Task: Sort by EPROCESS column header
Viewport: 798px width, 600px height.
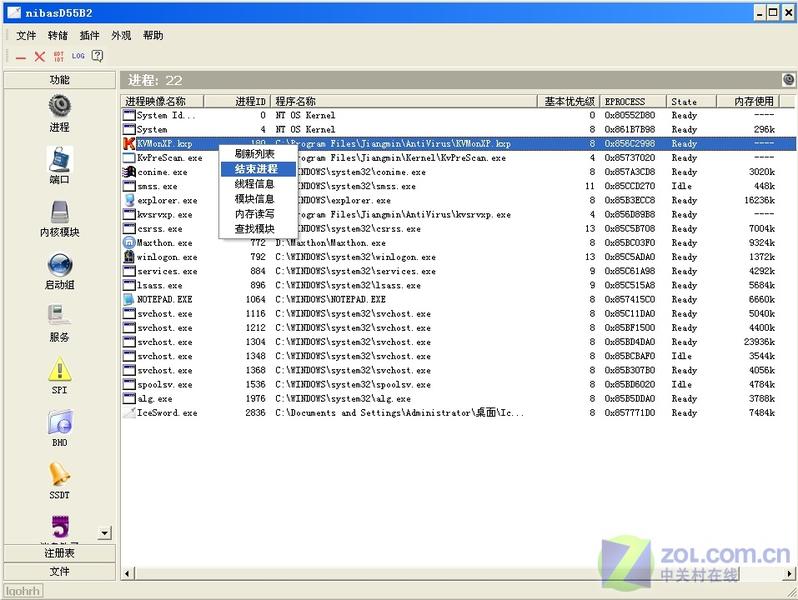Action: point(633,101)
